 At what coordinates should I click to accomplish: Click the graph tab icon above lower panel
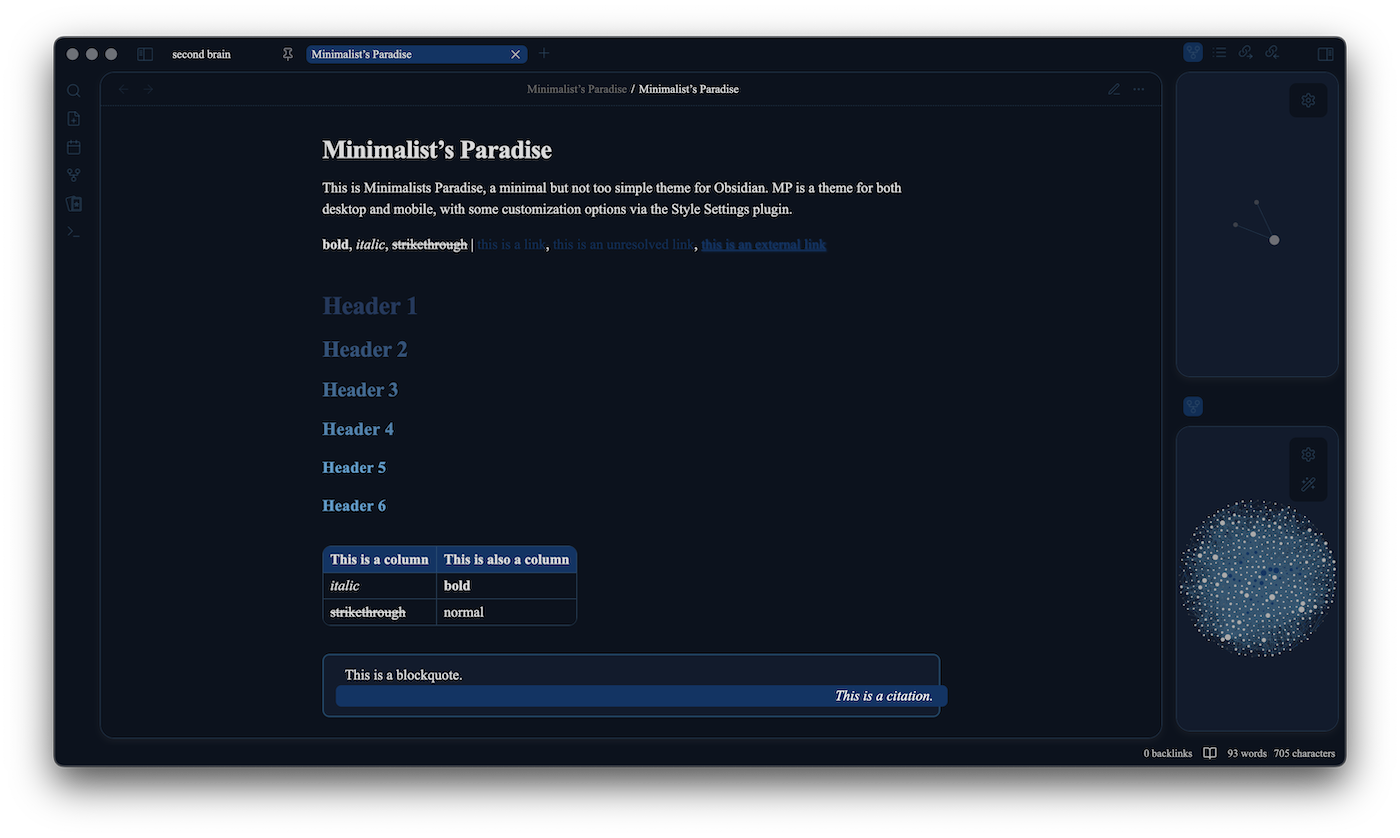coord(1193,406)
